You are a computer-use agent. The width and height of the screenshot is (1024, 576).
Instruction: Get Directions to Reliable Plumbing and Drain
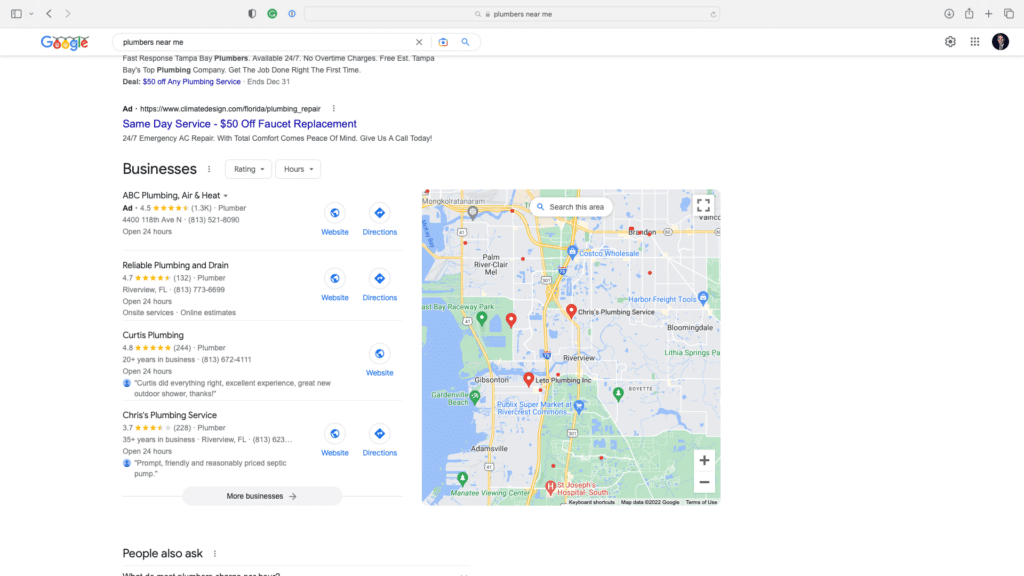pyautogui.click(x=379, y=278)
